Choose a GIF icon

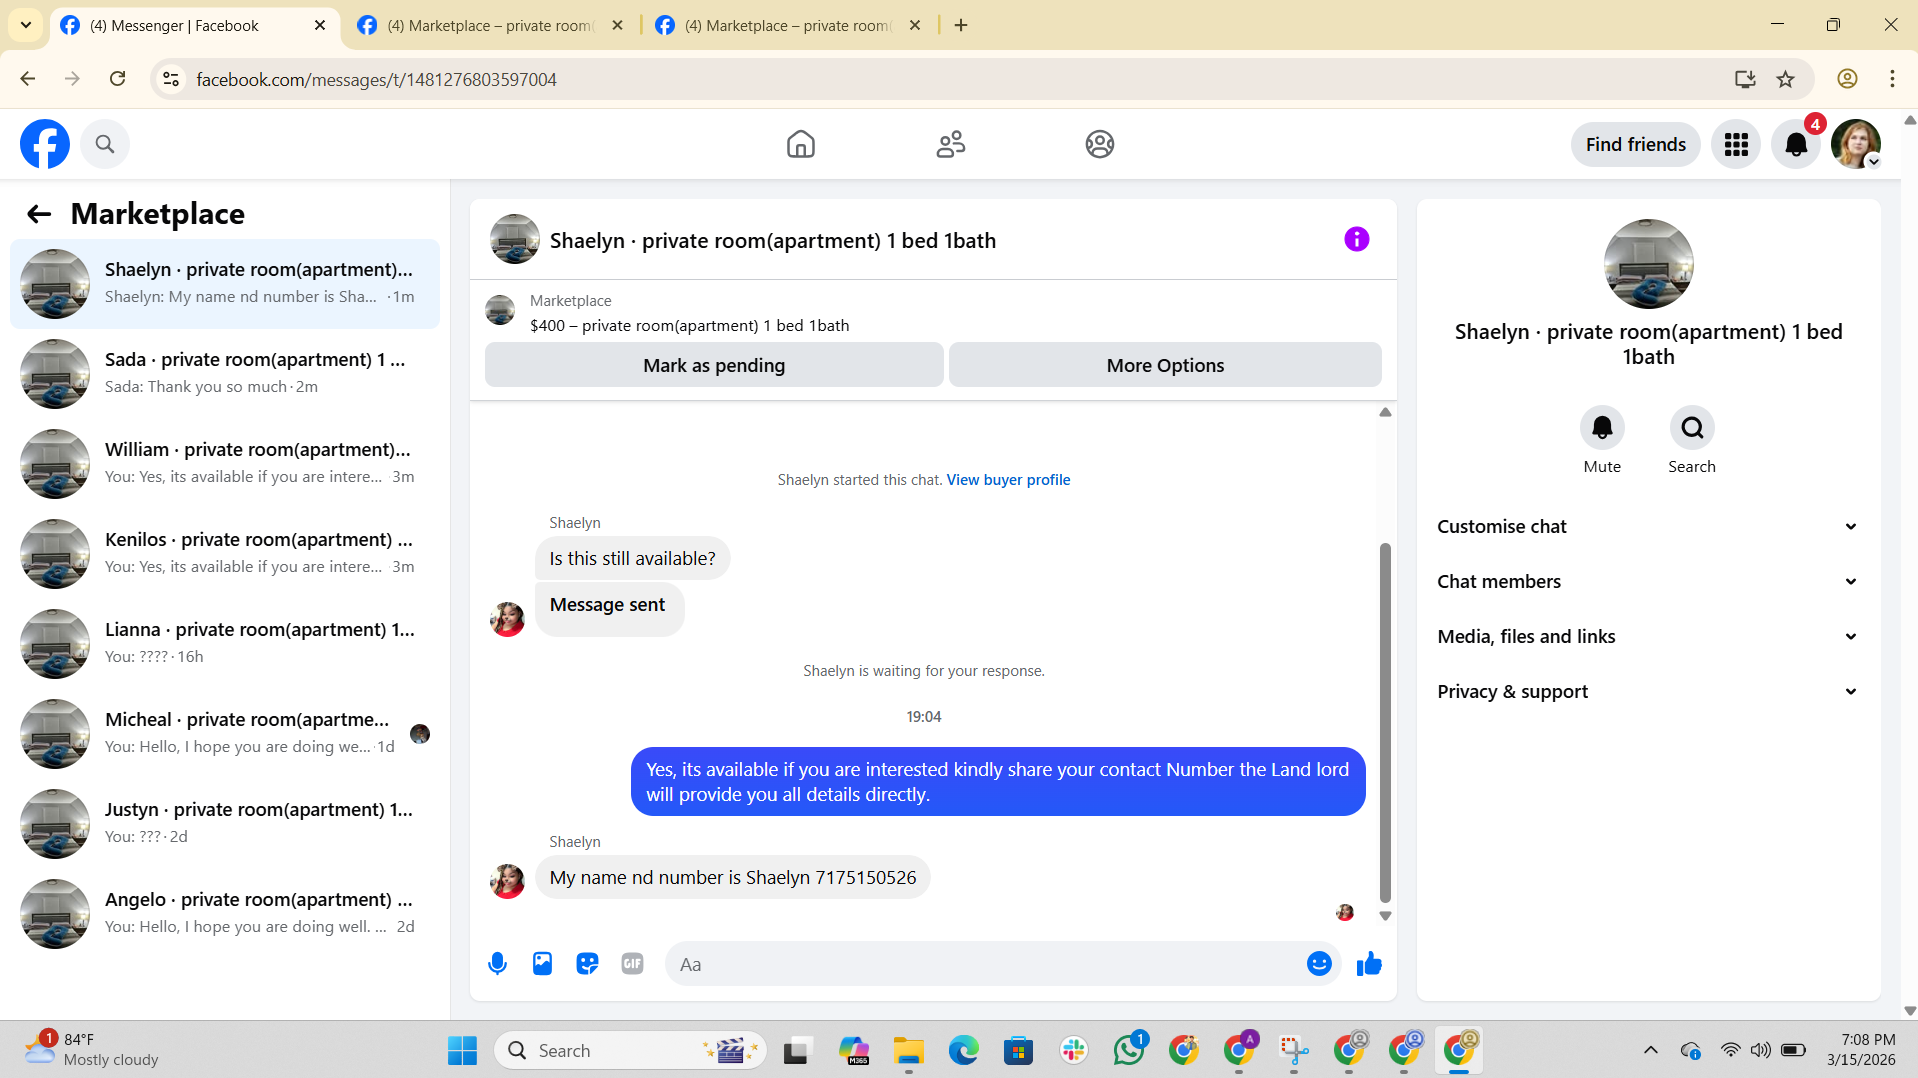point(632,964)
